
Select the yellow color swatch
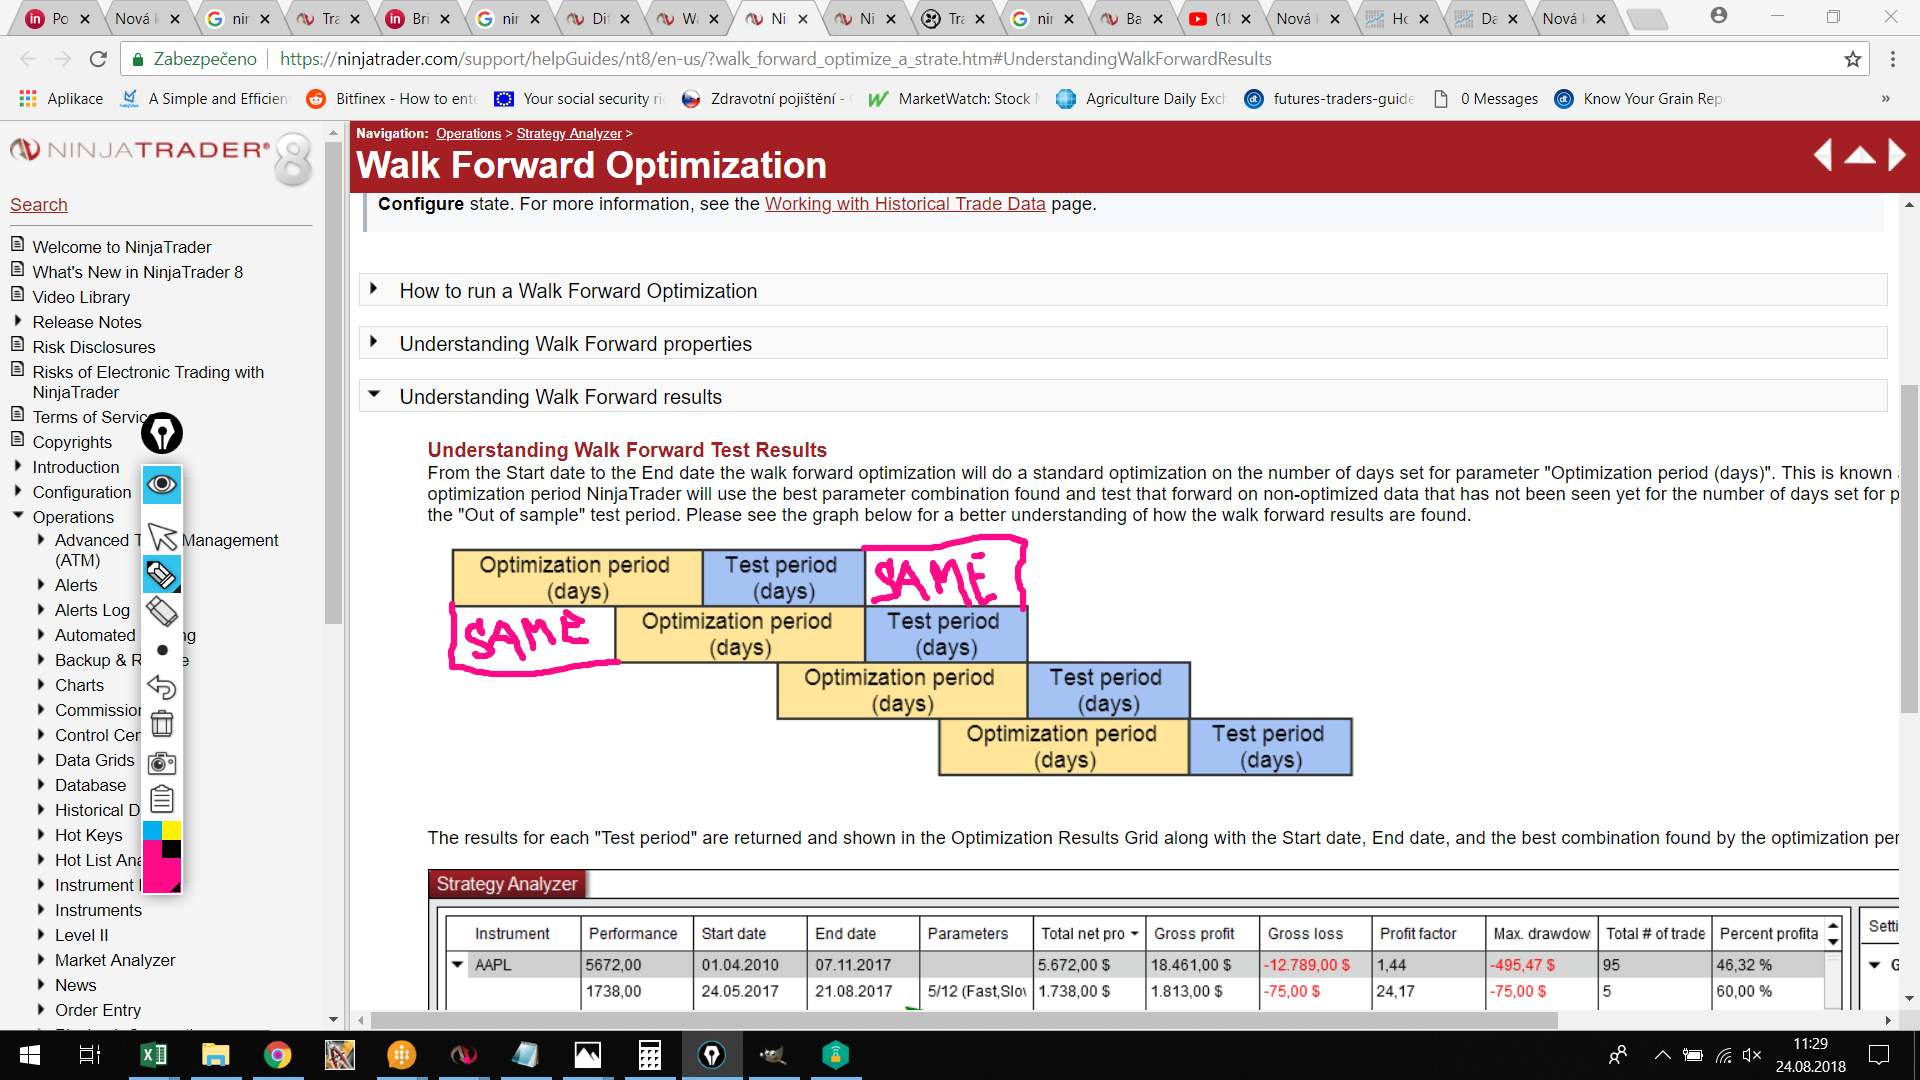tap(172, 830)
